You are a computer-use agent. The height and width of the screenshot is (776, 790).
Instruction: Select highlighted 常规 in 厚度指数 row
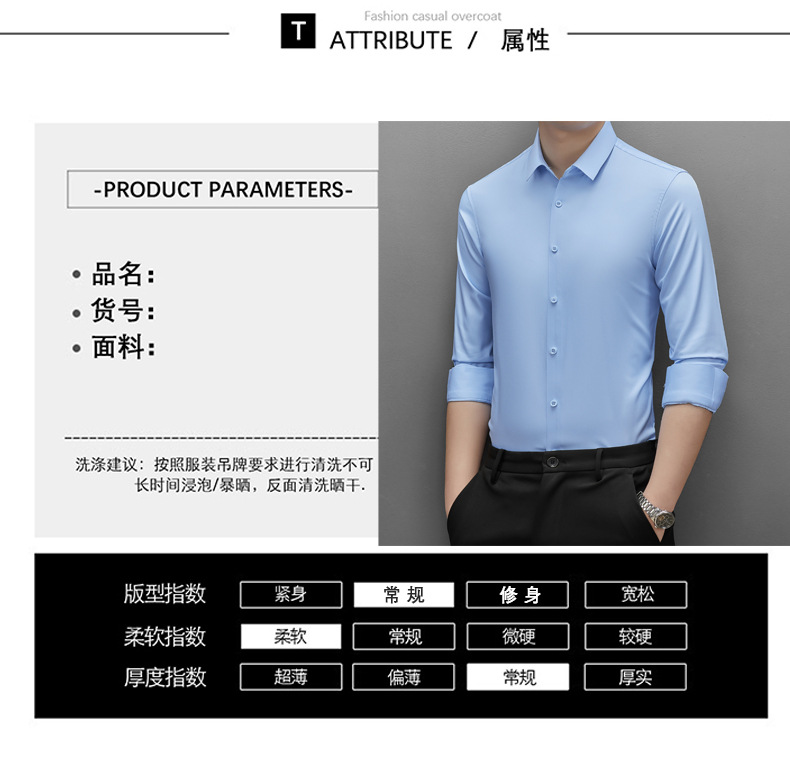tap(517, 677)
